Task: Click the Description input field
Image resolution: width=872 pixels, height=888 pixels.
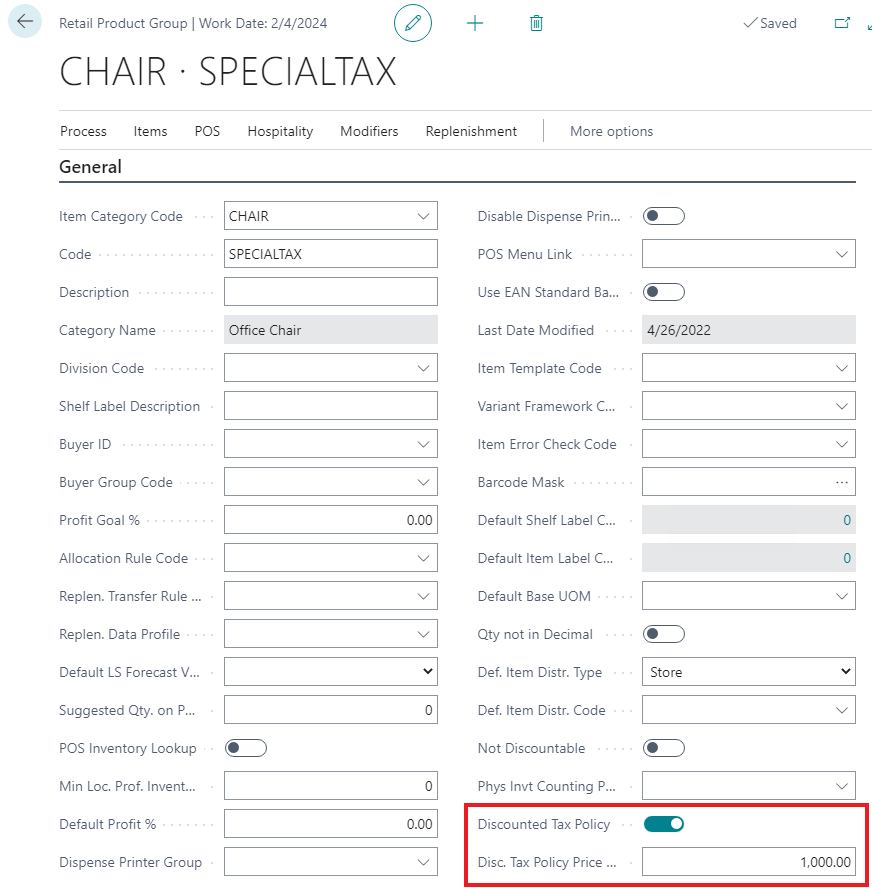Action: (331, 292)
